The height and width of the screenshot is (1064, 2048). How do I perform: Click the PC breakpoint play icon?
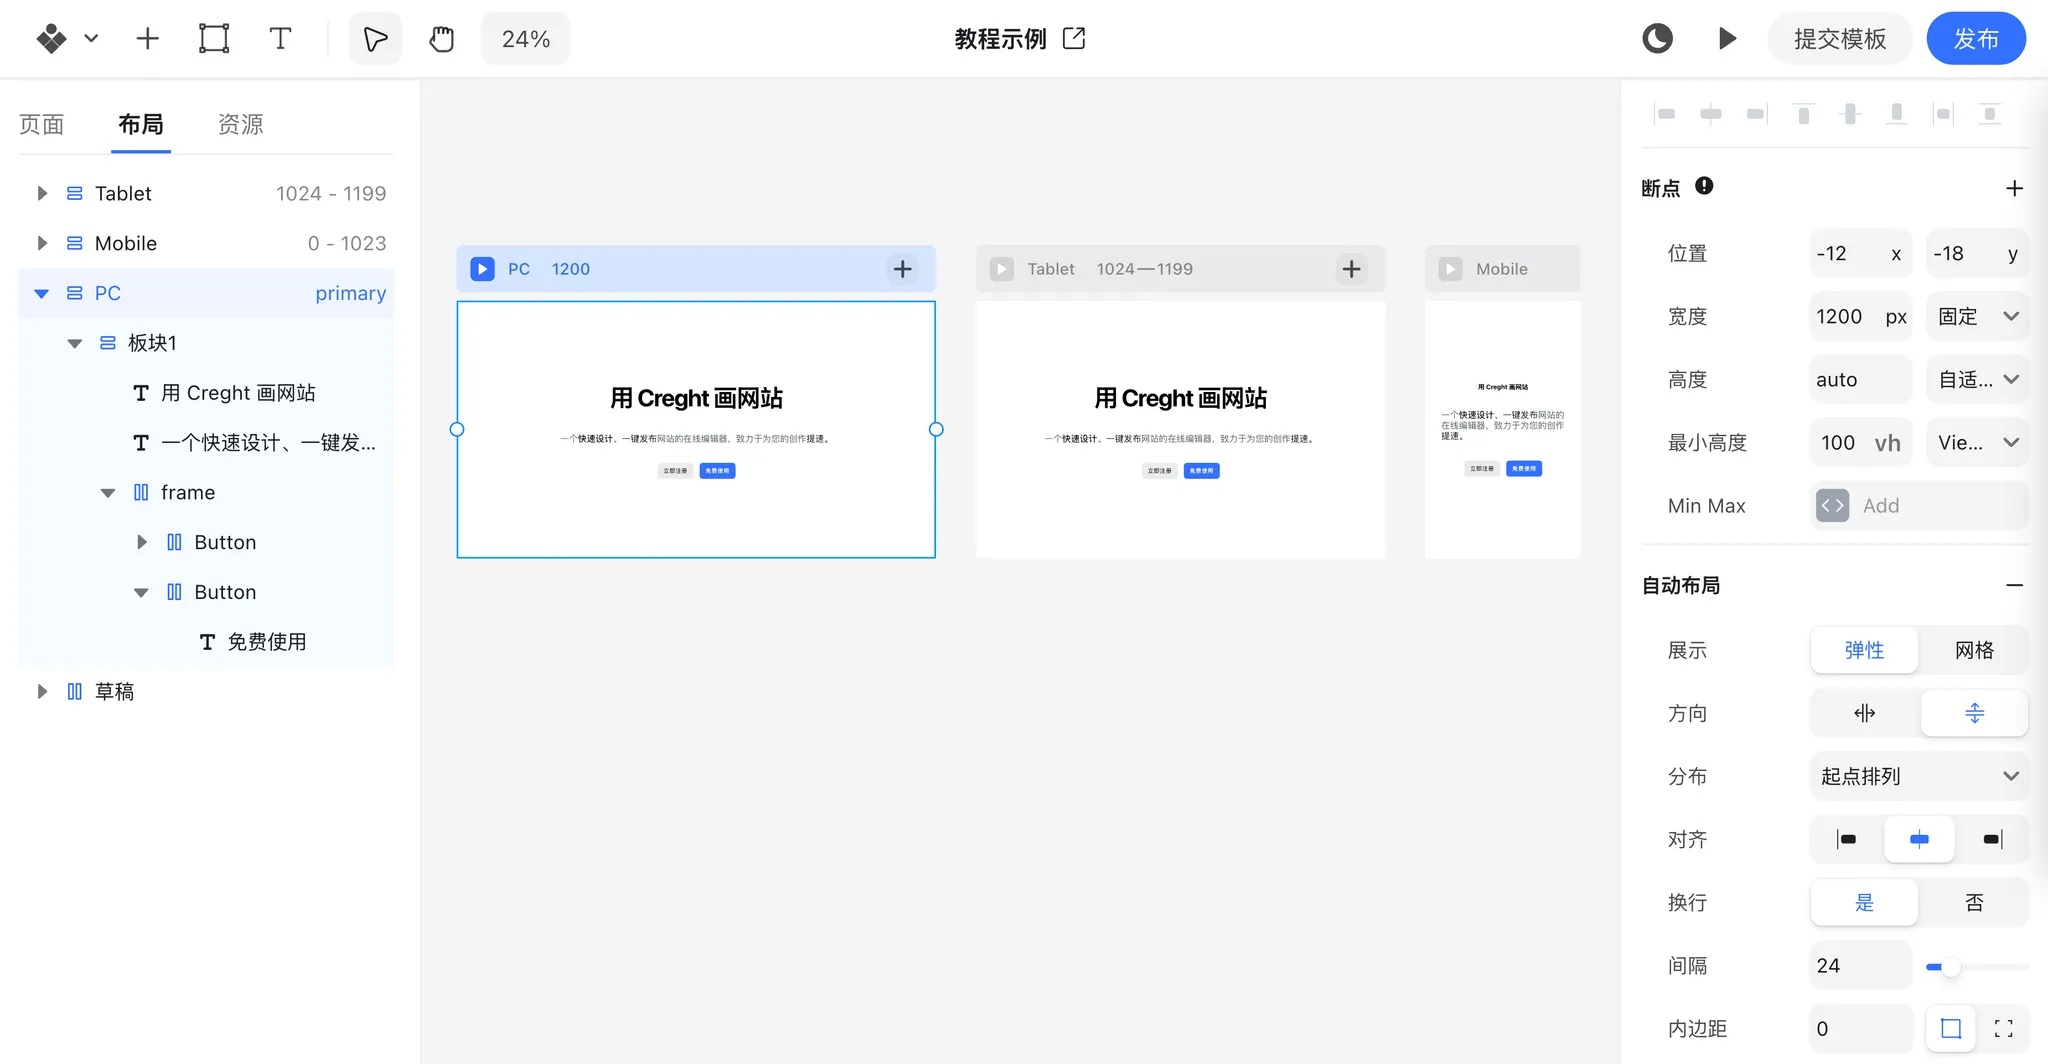(x=482, y=269)
